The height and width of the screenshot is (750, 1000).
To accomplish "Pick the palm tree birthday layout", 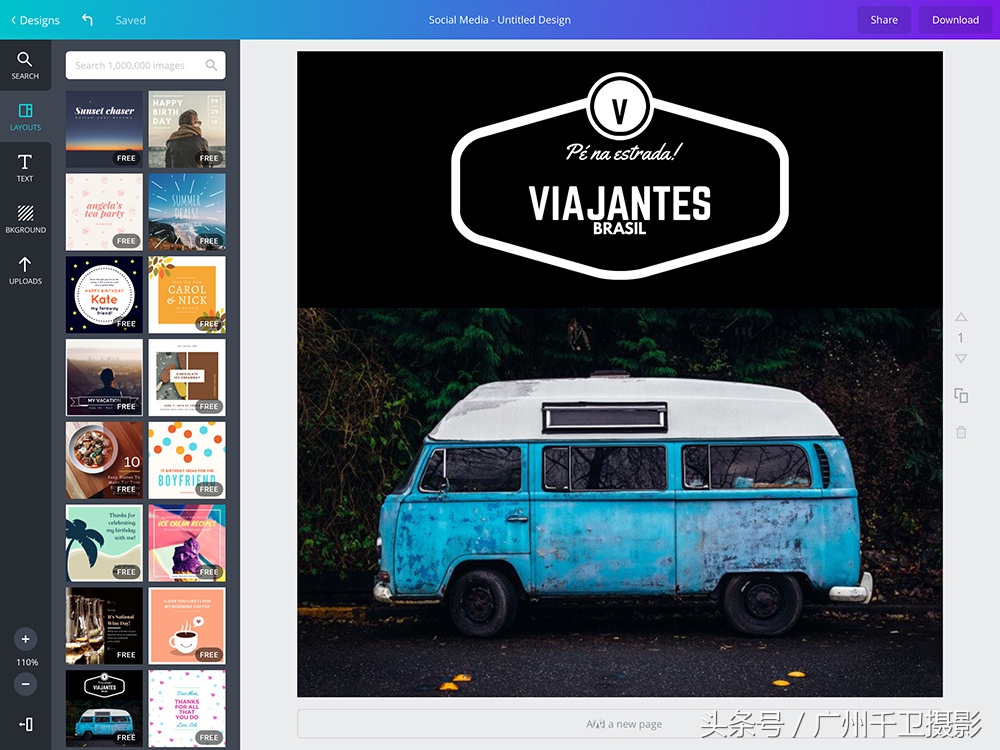I will point(104,543).
